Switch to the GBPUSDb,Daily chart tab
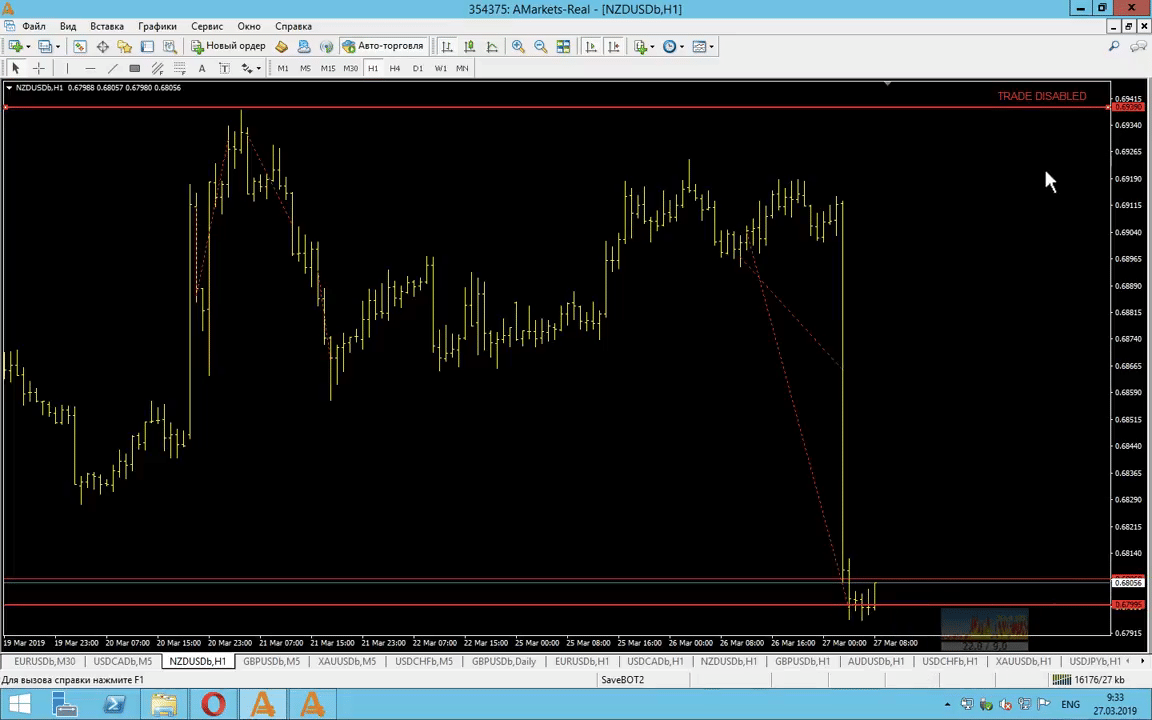The width and height of the screenshot is (1152, 720). (503, 661)
